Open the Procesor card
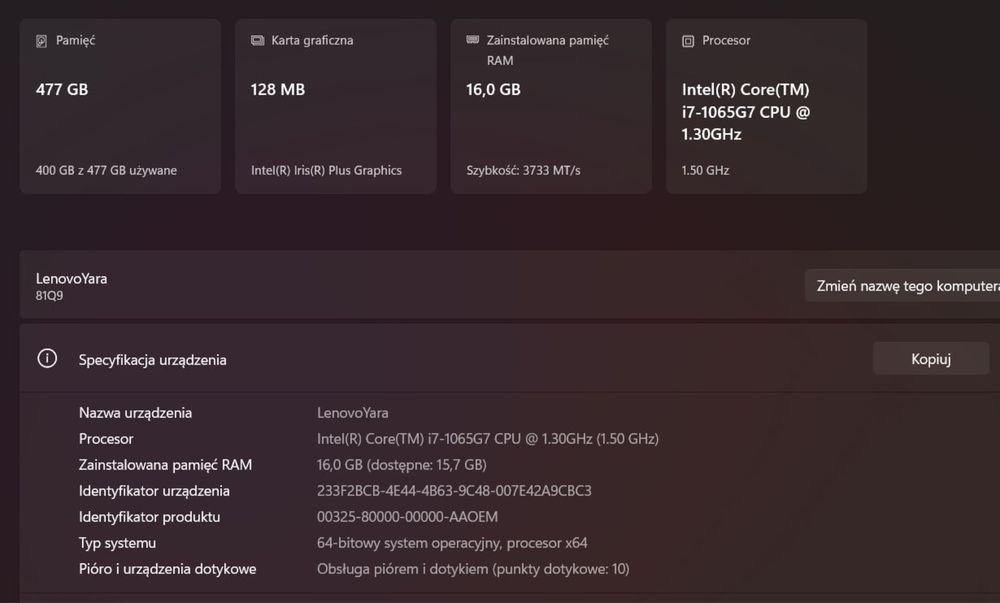The width and height of the screenshot is (1000, 603). (766, 106)
